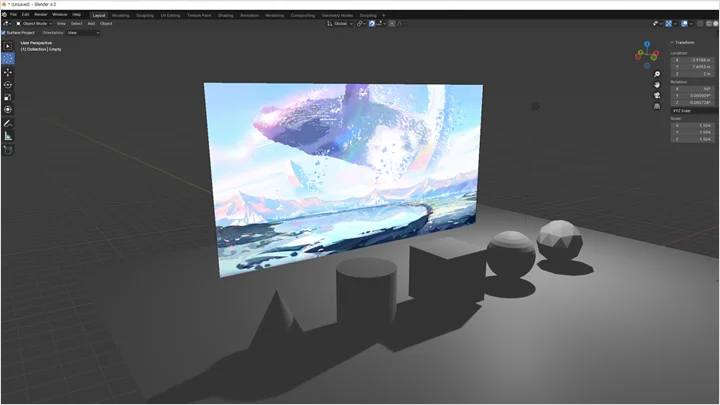
Task: Toggle snapping magnet button
Action: tap(372, 23)
